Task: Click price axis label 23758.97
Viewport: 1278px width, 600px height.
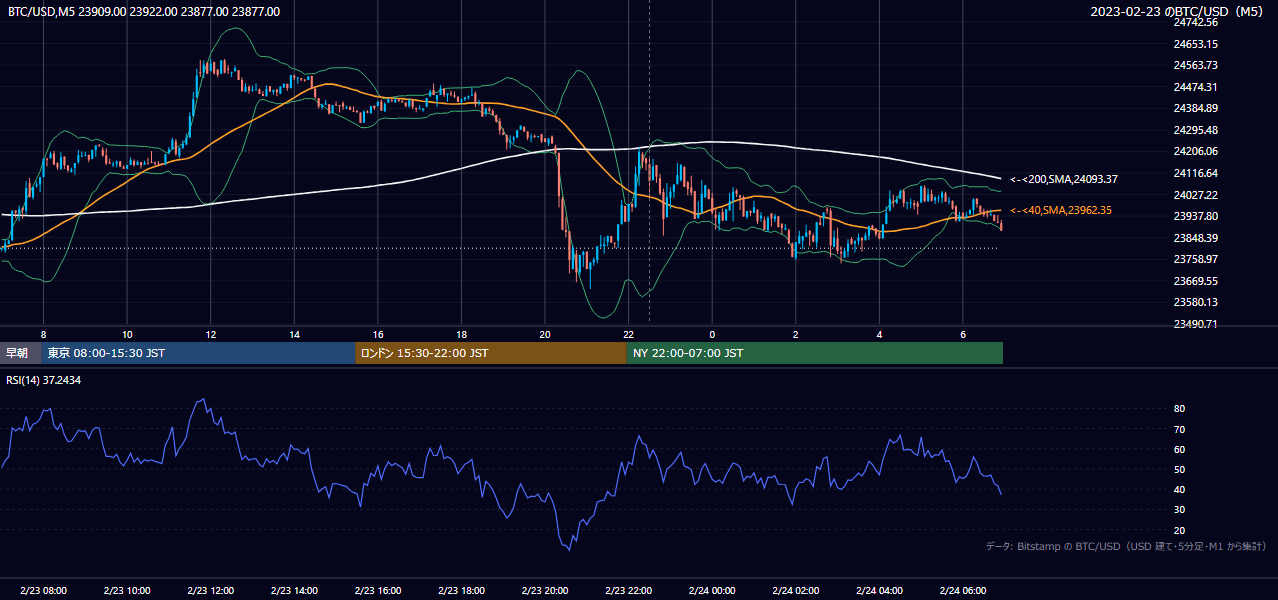Action: (x=1196, y=259)
